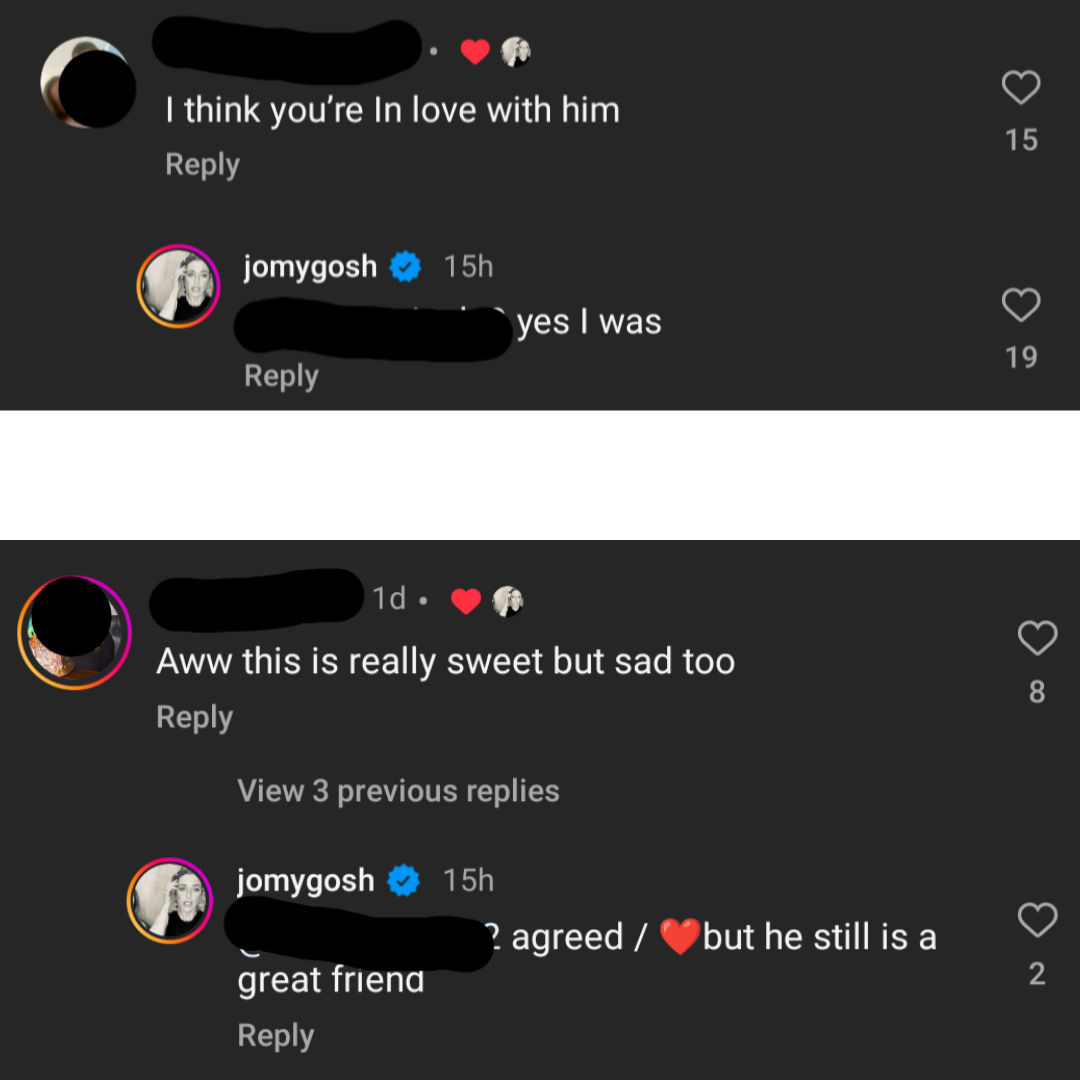This screenshot has height=1080, width=1080.
Task: Click verified badge beside first jomygosh name
Action: tap(406, 267)
